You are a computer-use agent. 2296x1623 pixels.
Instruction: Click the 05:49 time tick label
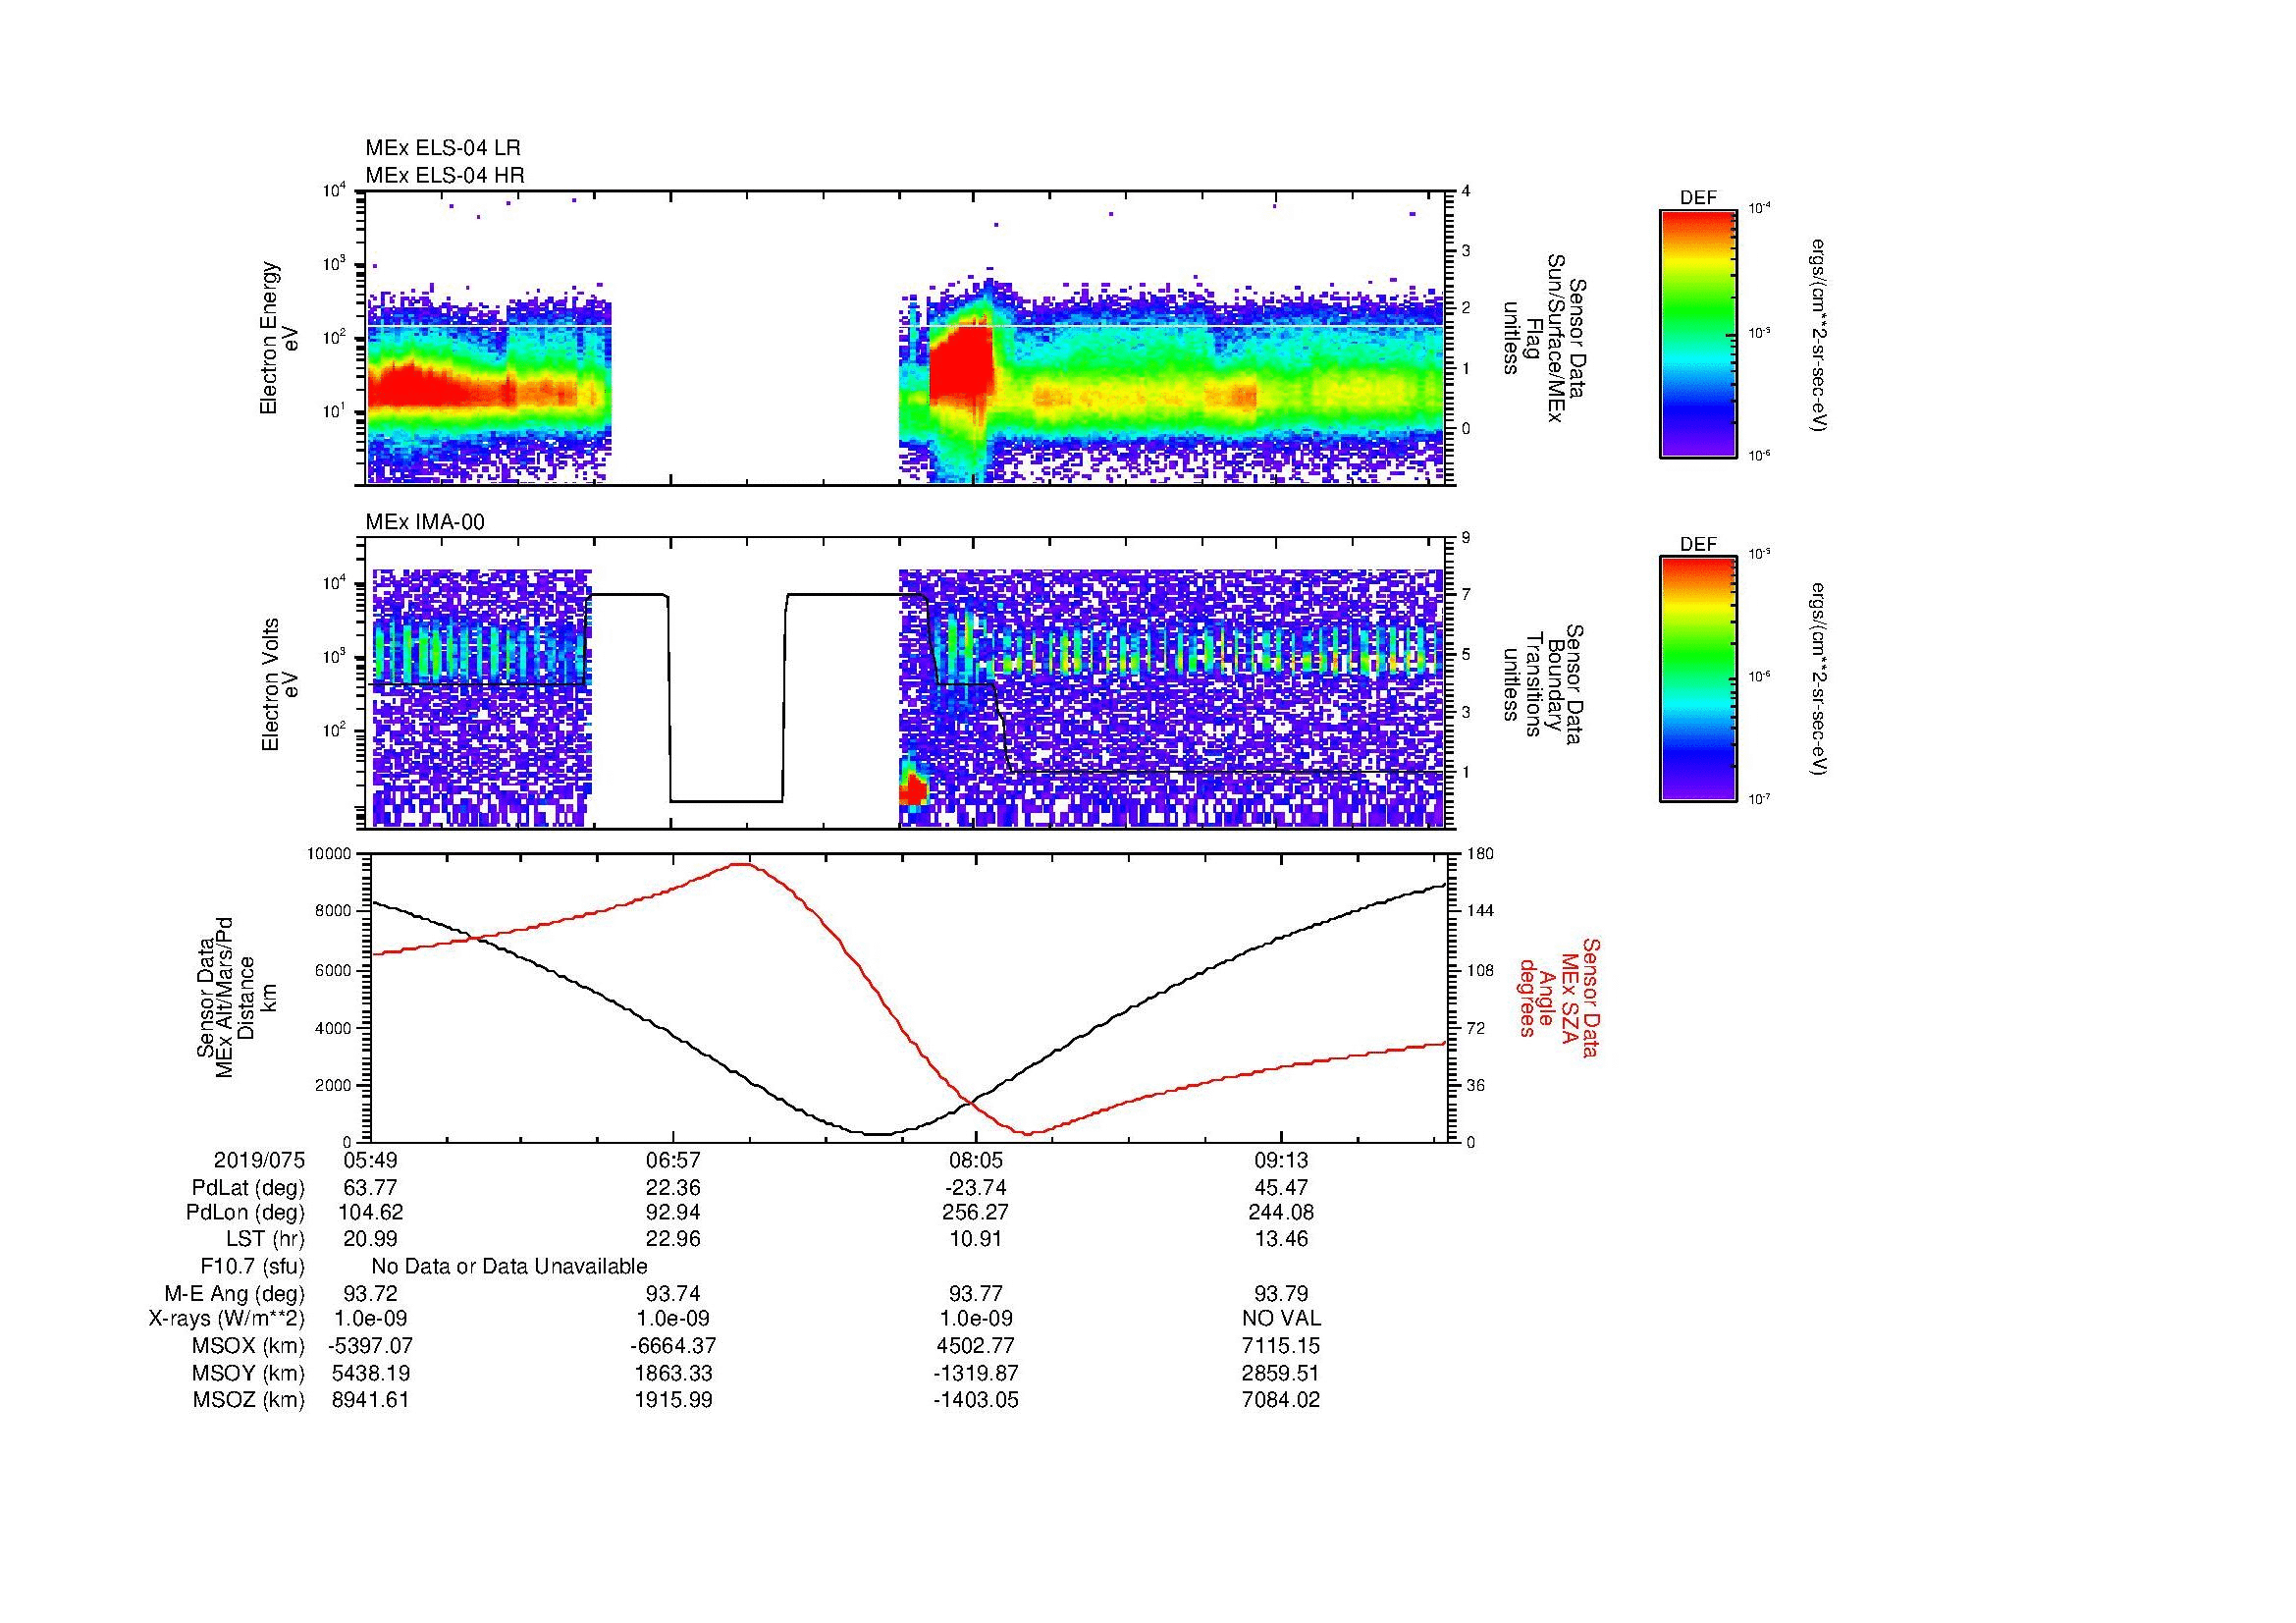370,1161
